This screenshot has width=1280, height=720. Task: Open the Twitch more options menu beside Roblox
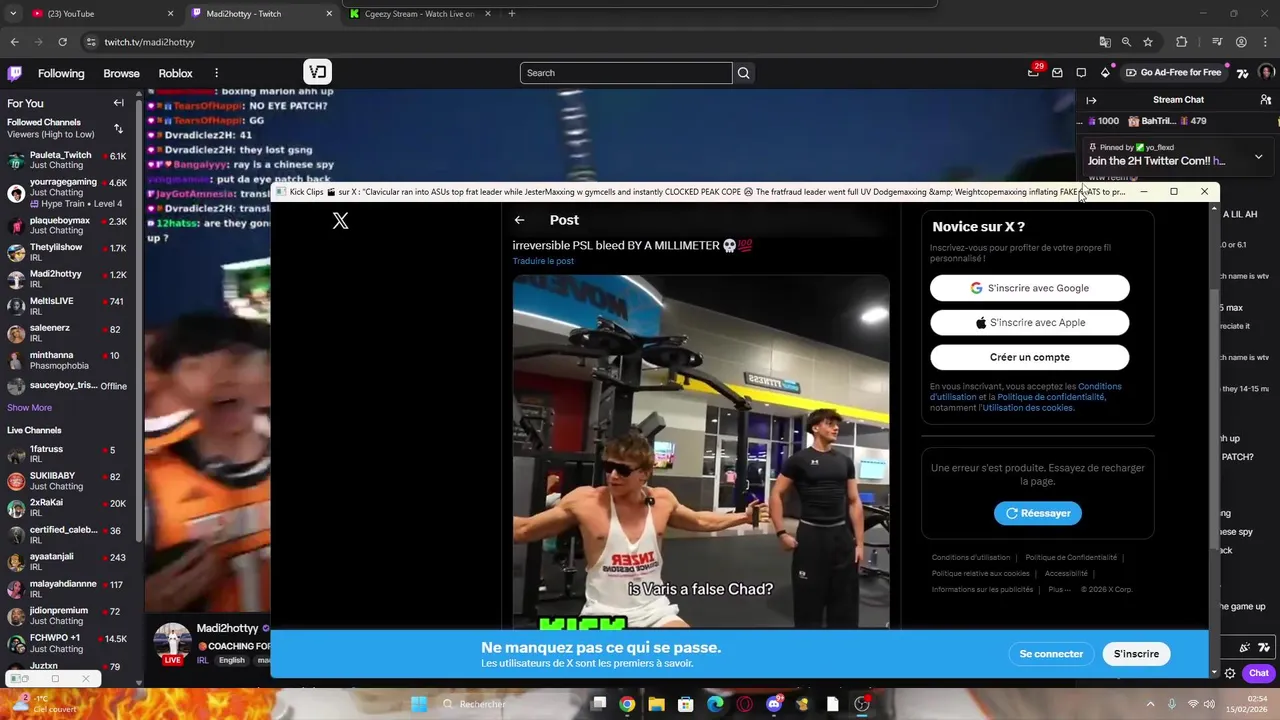[216, 73]
